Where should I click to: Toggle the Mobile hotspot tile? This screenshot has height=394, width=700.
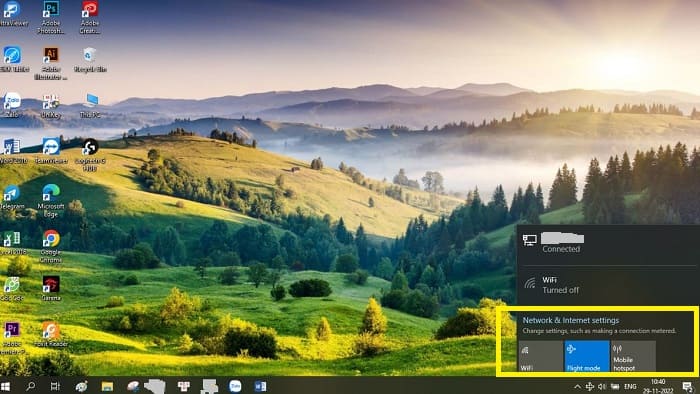[633, 357]
